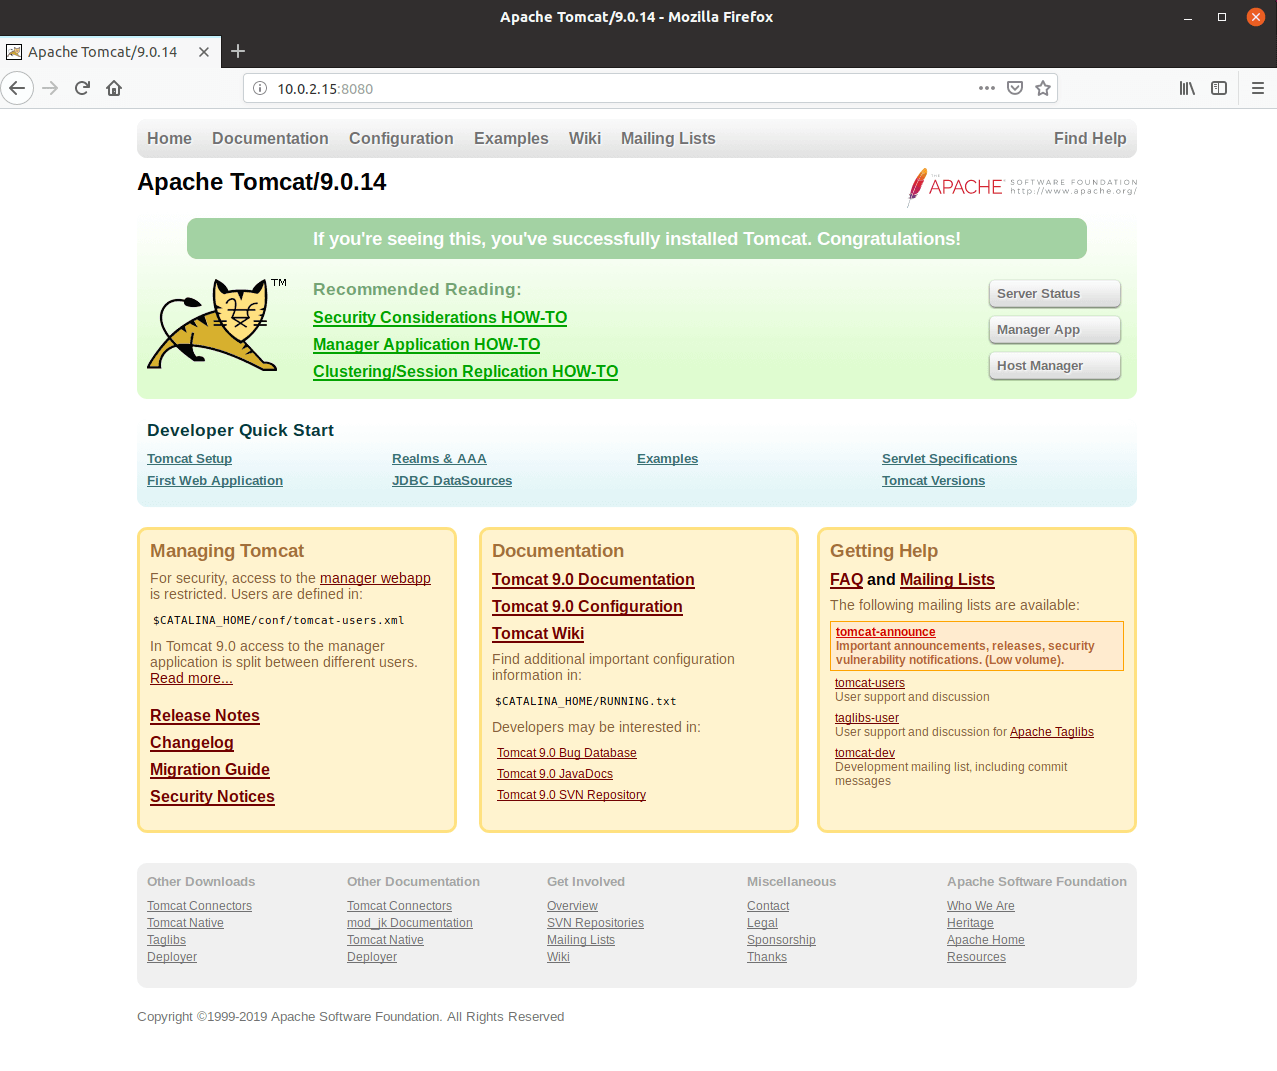The image size is (1277, 1071).
Task: Click the Apache Software Foundation logo
Action: 1021,187
